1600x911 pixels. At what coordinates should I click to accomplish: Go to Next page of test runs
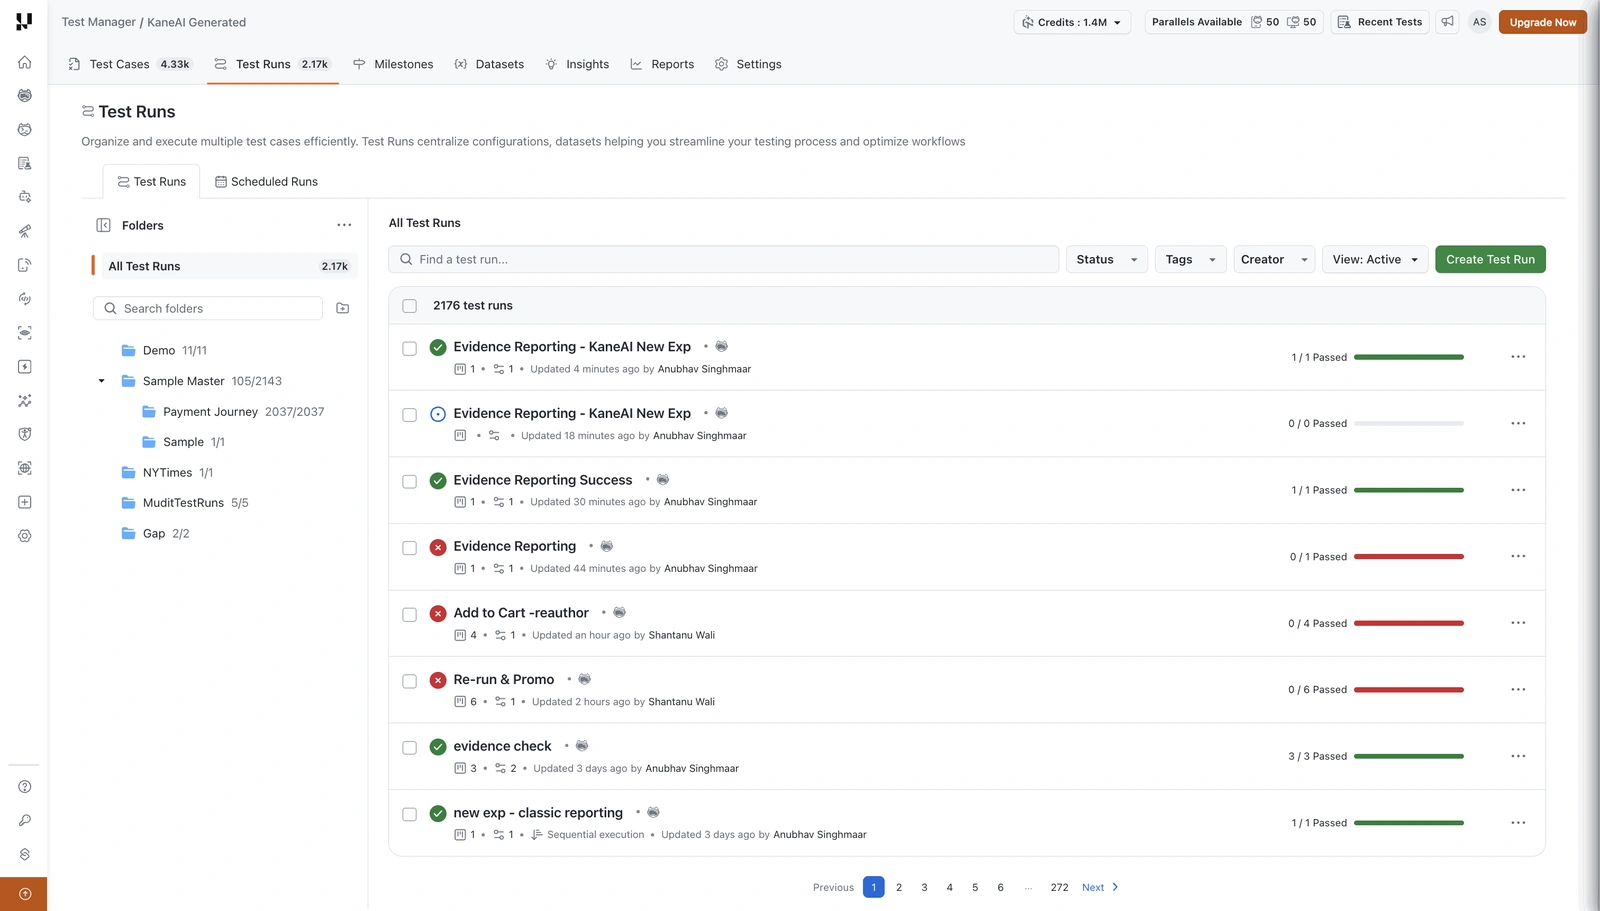1100,887
